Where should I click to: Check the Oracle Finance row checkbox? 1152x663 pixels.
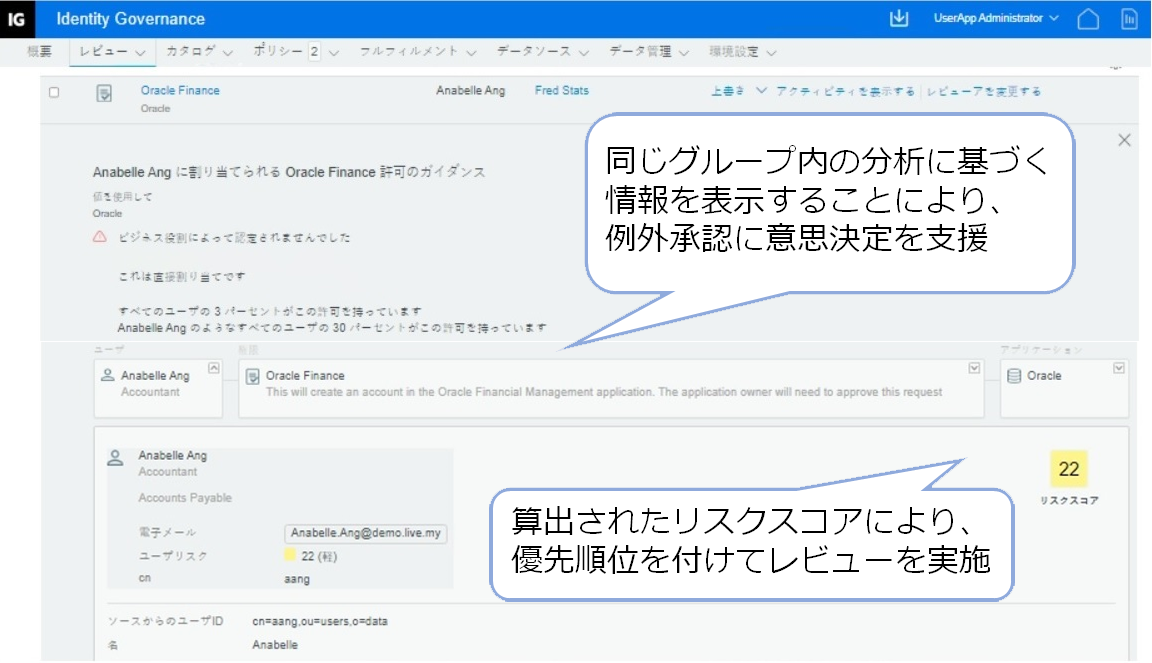pyautogui.click(x=54, y=93)
